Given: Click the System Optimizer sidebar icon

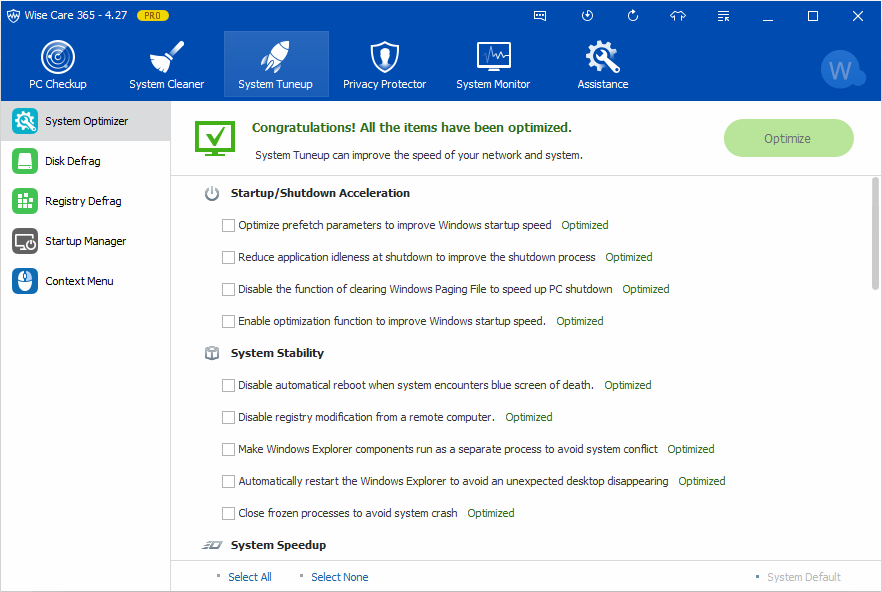Looking at the screenshot, I should (25, 121).
